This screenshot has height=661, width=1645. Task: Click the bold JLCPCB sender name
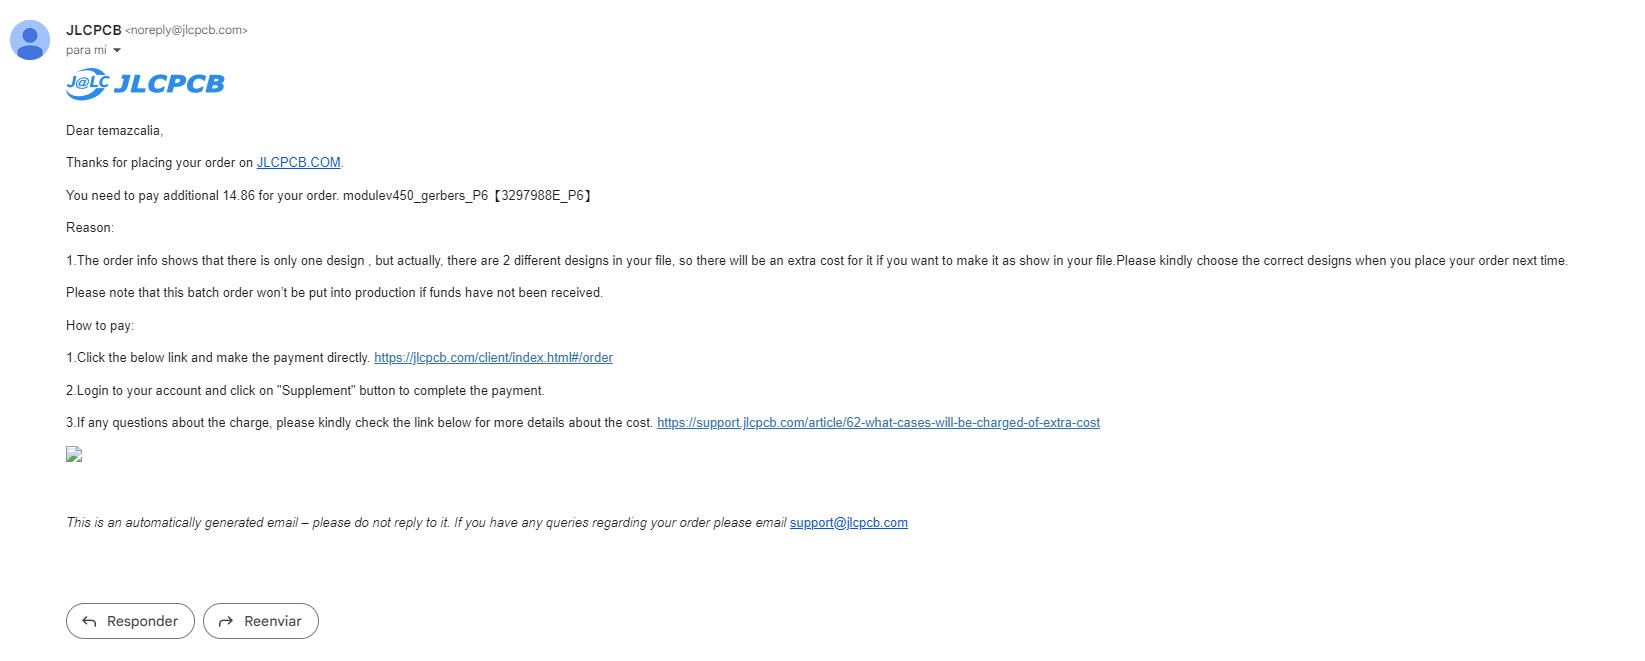click(x=94, y=30)
